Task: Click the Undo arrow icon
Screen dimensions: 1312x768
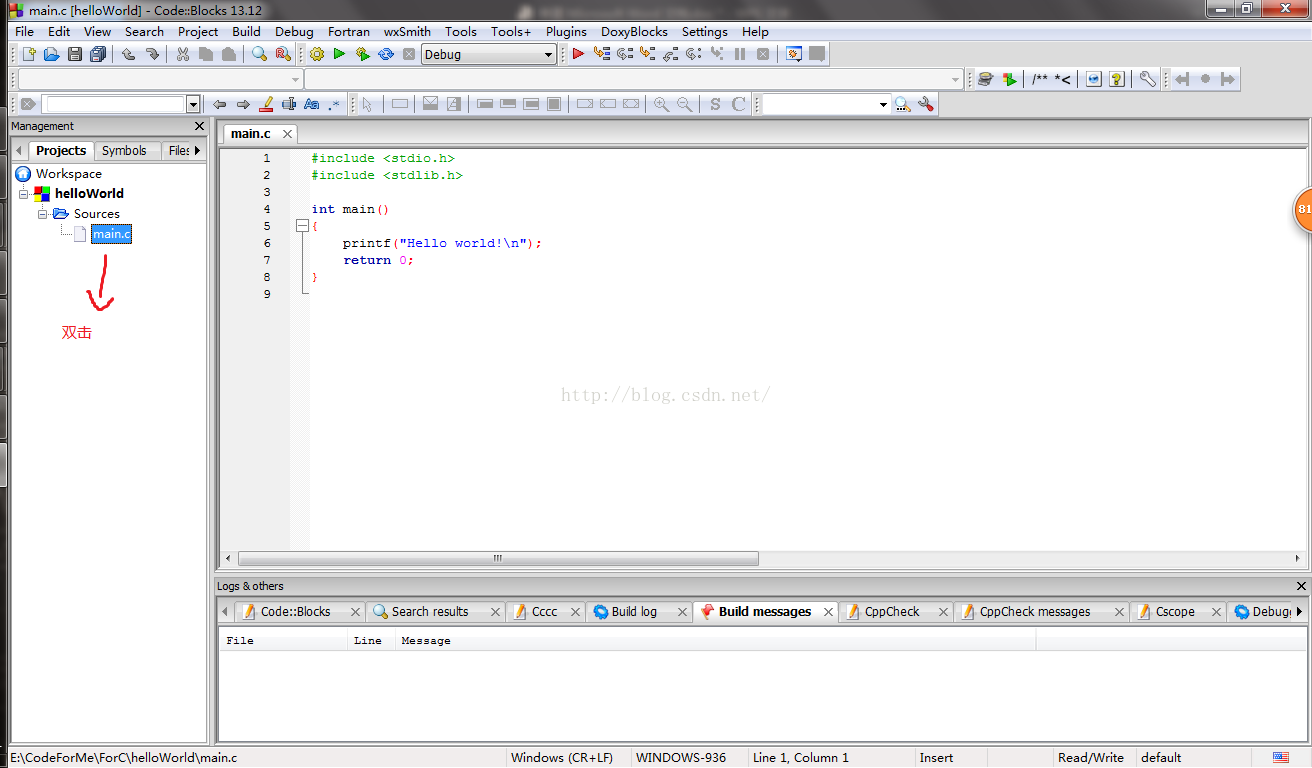Action: (129, 54)
